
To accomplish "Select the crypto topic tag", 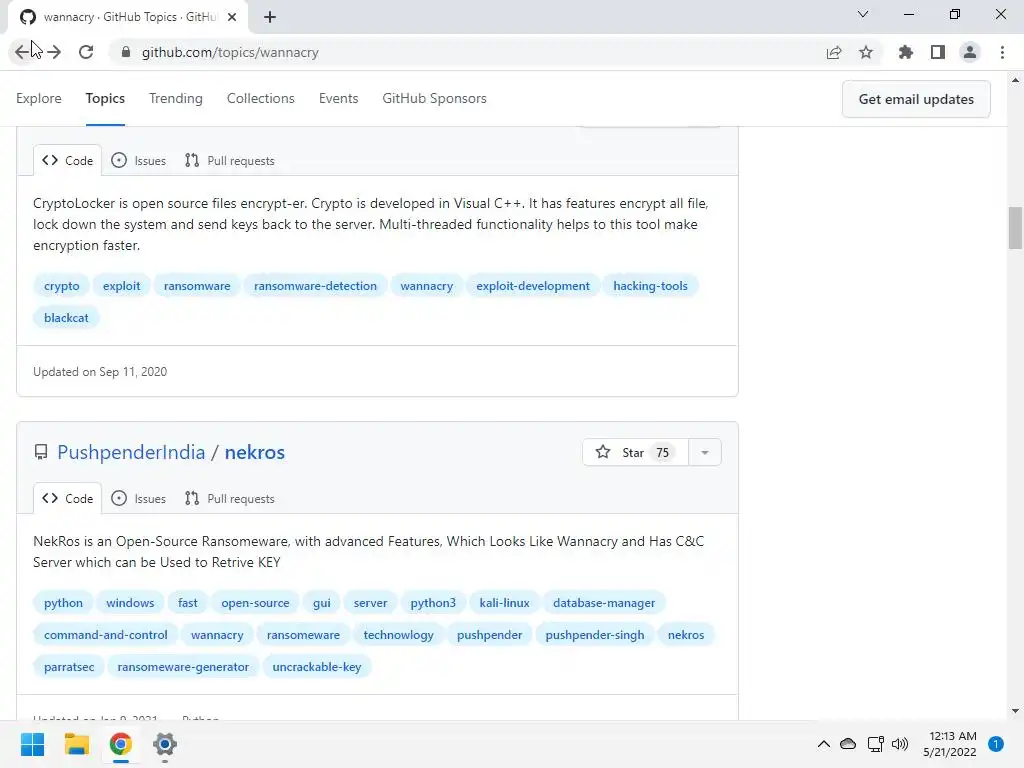I will tap(61, 286).
